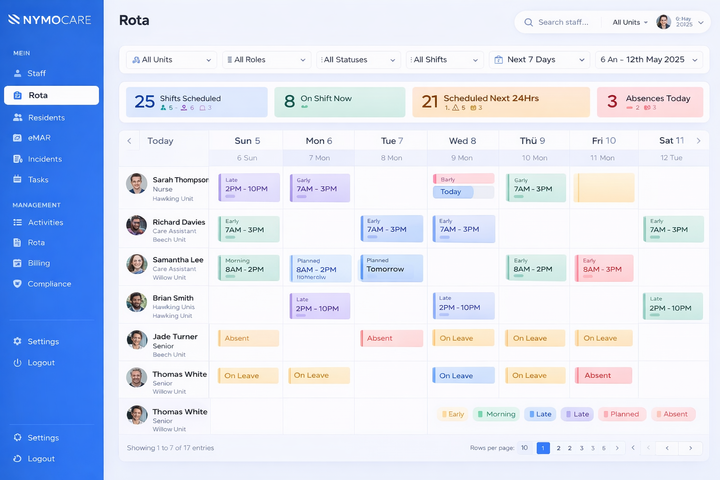The width and height of the screenshot is (720, 480).
Task: Click the Absences Today card
Action: 650,102
